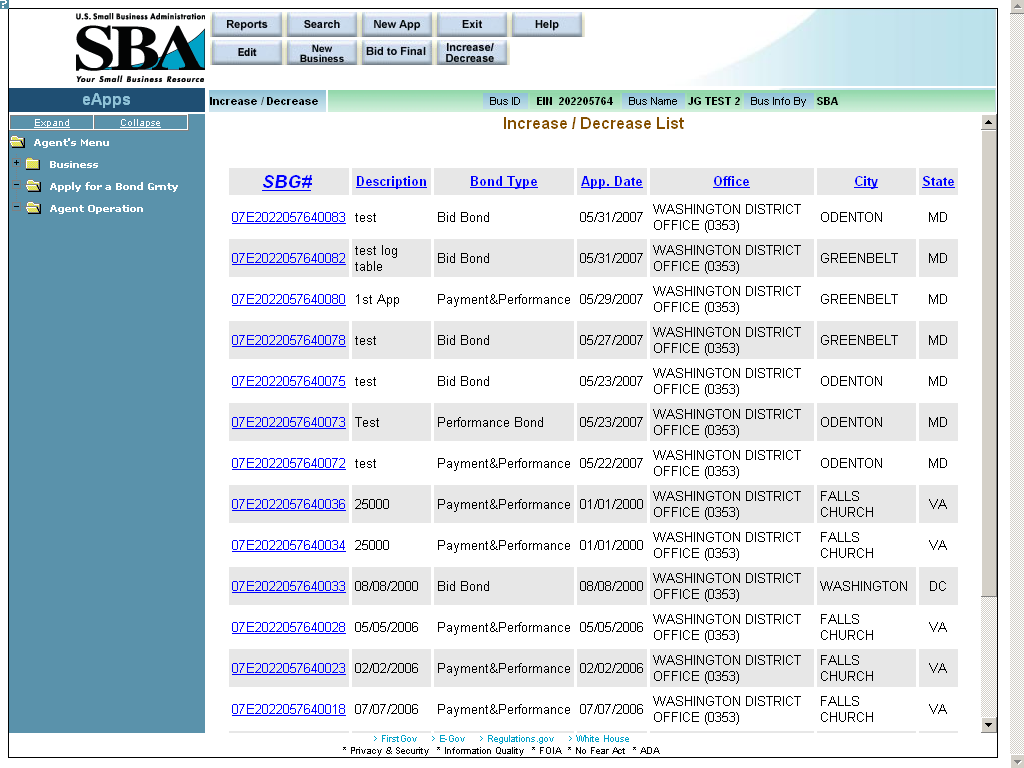
Task: Sort by the Bond Type column header
Action: [x=504, y=182]
